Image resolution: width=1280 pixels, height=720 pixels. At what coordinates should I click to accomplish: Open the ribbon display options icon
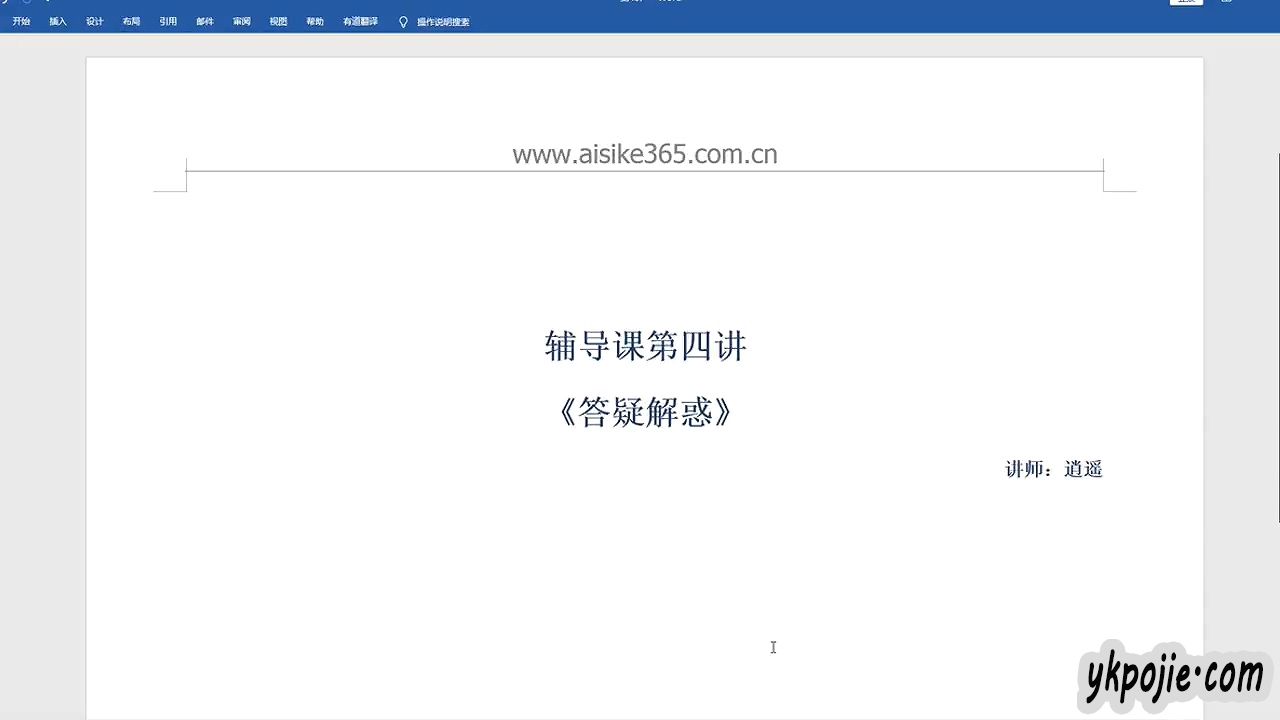1227,2
